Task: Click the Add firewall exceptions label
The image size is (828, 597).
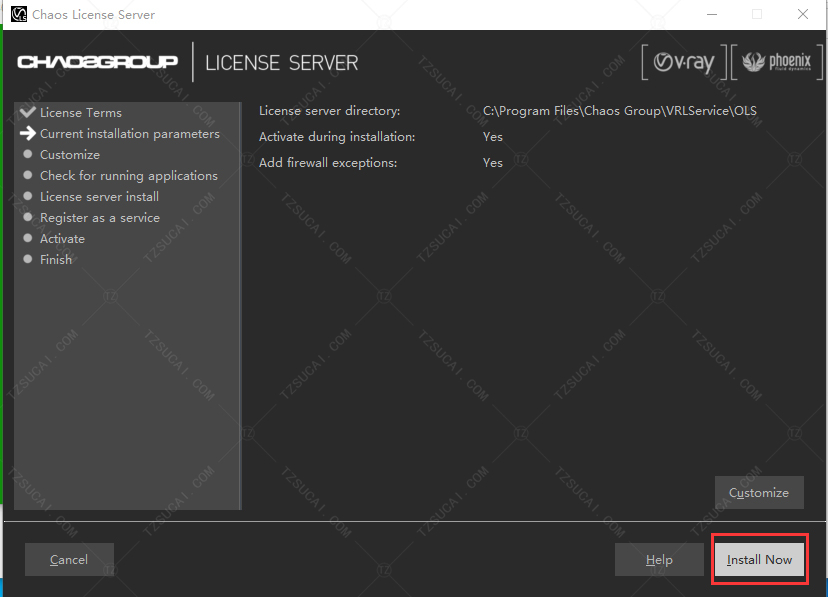Action: click(328, 163)
